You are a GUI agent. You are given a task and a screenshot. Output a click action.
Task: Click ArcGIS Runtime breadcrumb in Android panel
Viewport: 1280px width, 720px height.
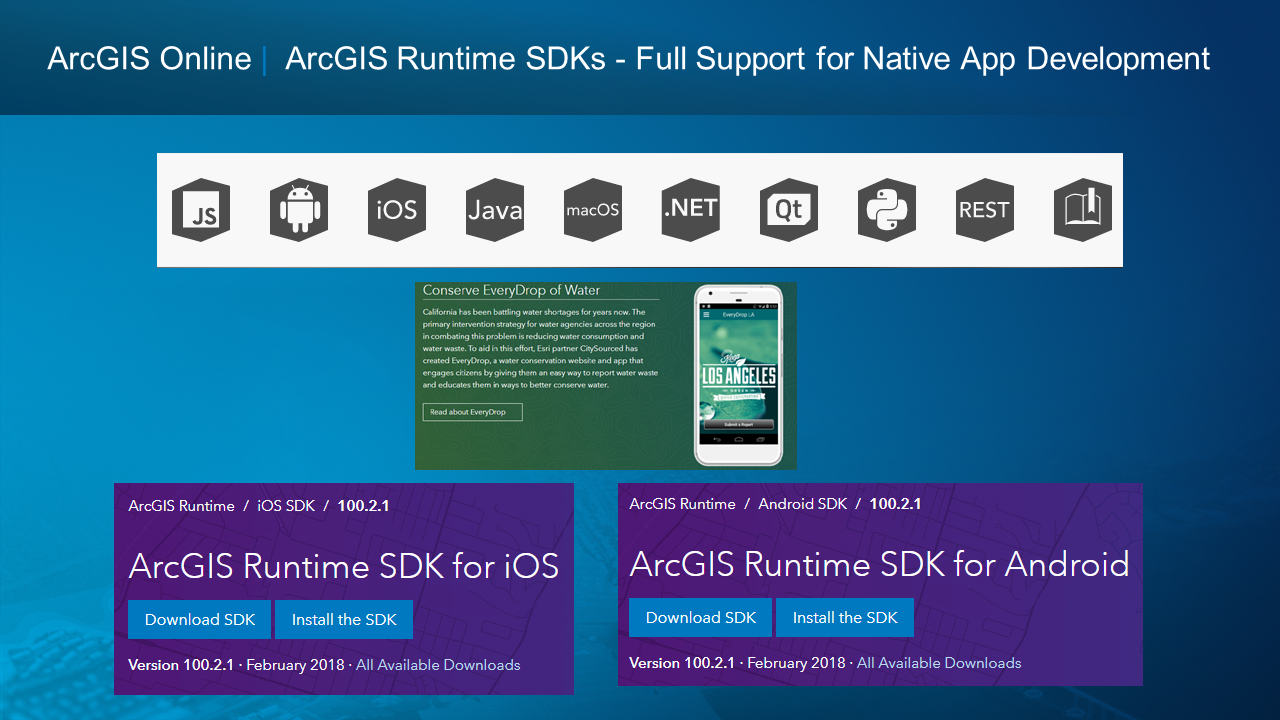(x=682, y=504)
